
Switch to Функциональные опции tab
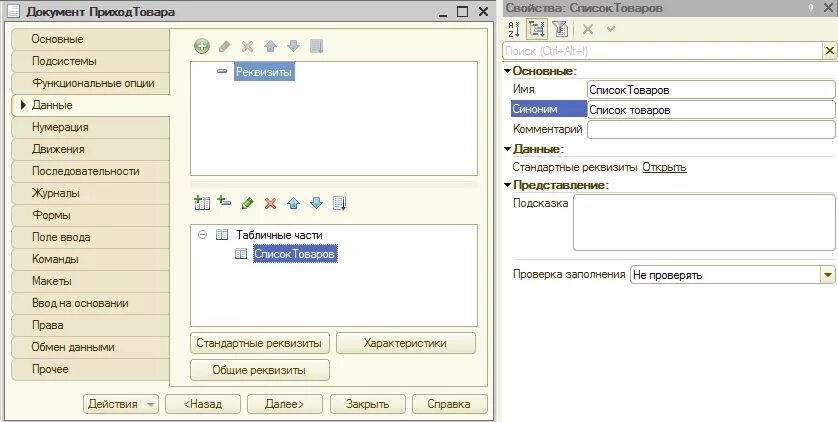pos(90,83)
